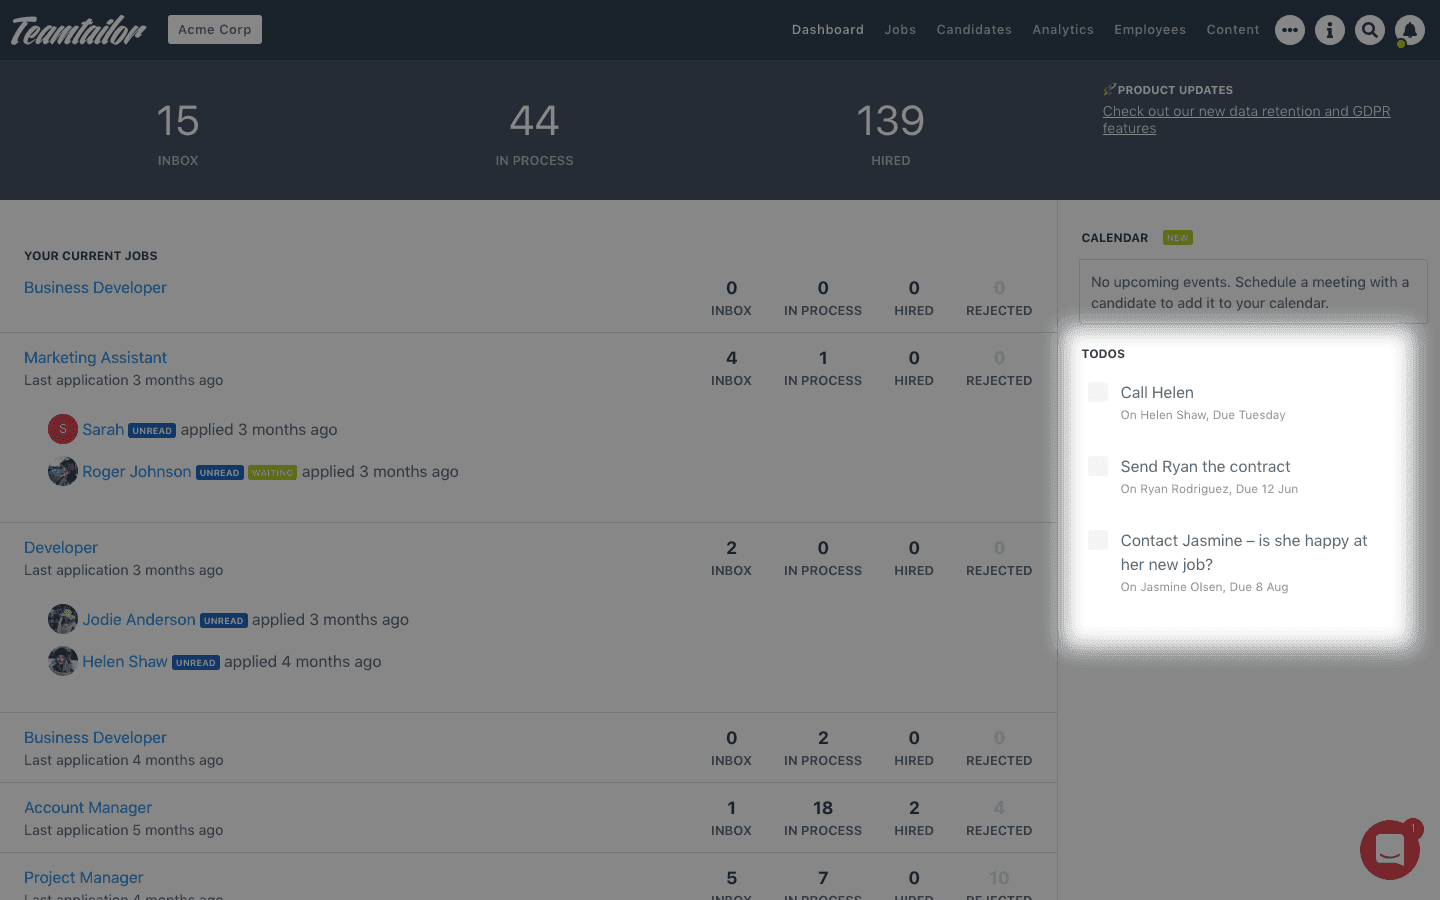Screen dimensions: 1440x900
Task: Open the Acme Corp company switcher
Action: point(215,29)
